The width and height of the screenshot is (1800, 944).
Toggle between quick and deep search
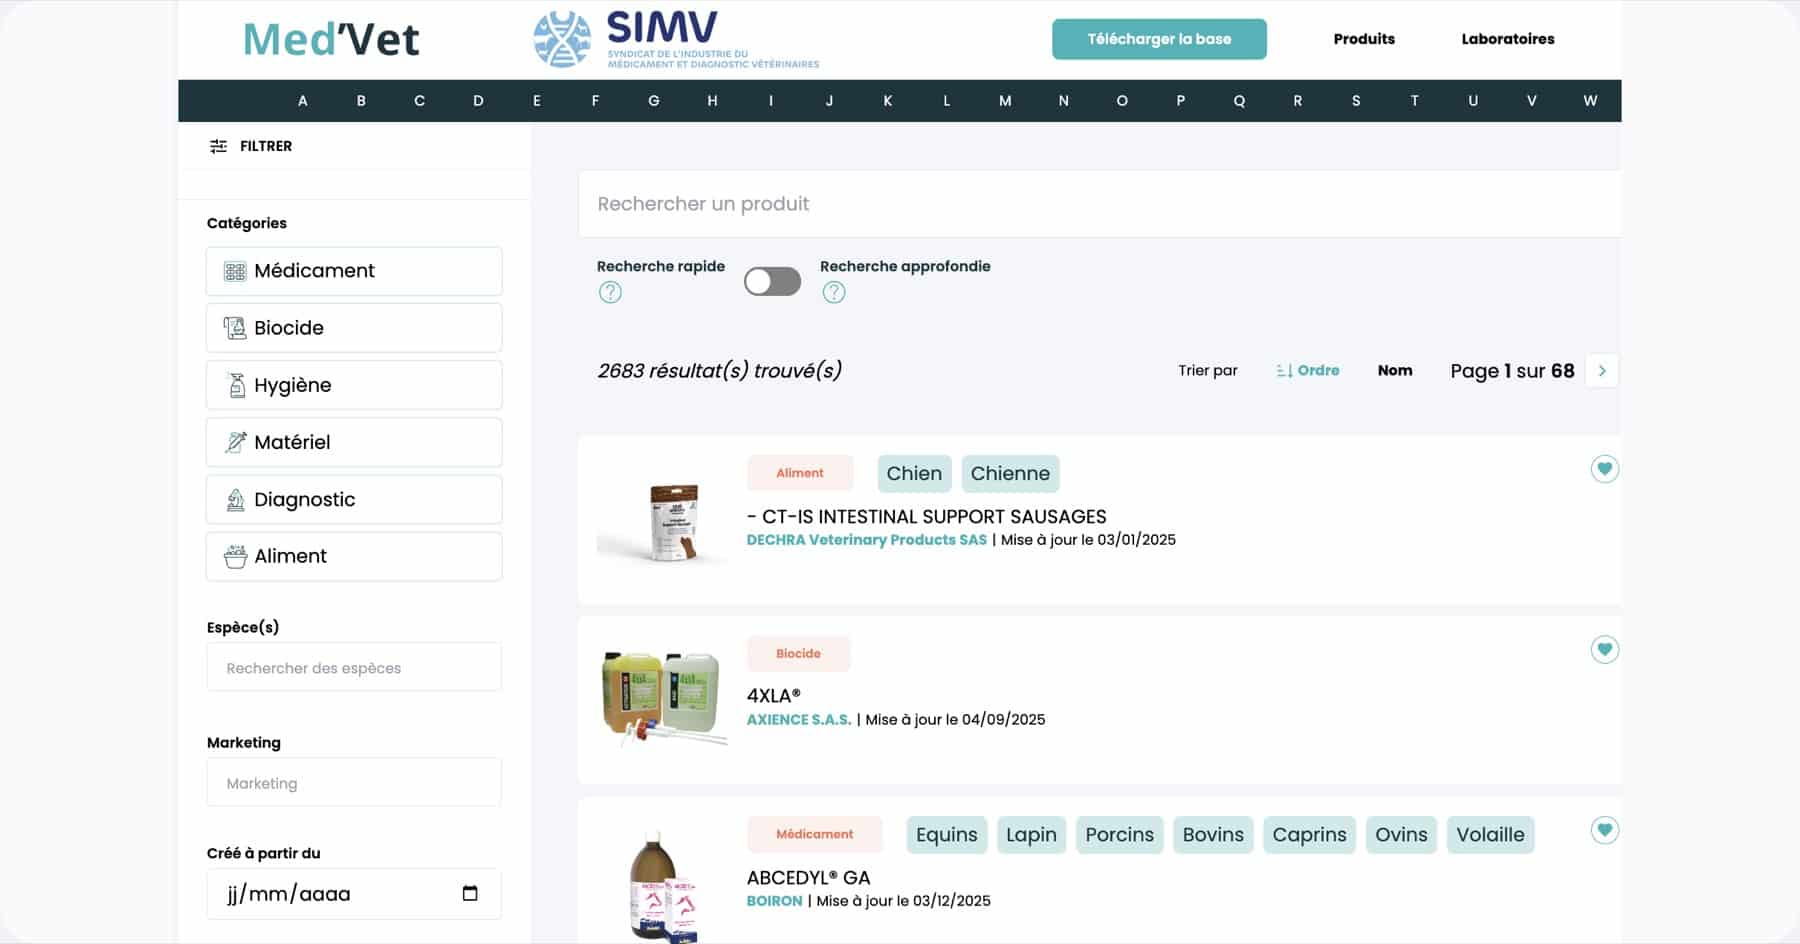(x=772, y=281)
